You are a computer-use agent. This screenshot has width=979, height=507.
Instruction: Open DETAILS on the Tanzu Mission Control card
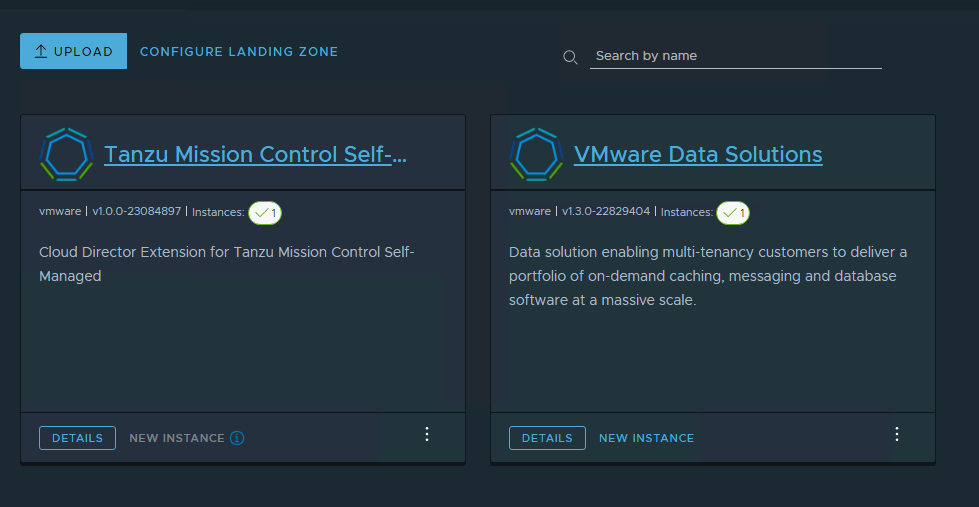point(77,438)
